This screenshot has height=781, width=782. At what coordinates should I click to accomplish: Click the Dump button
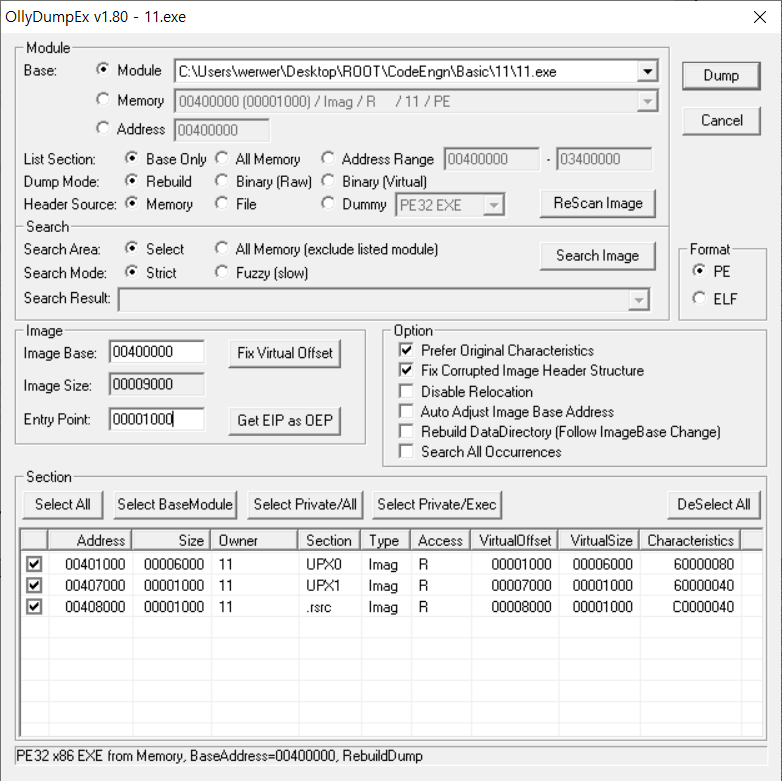pyautogui.click(x=721, y=76)
